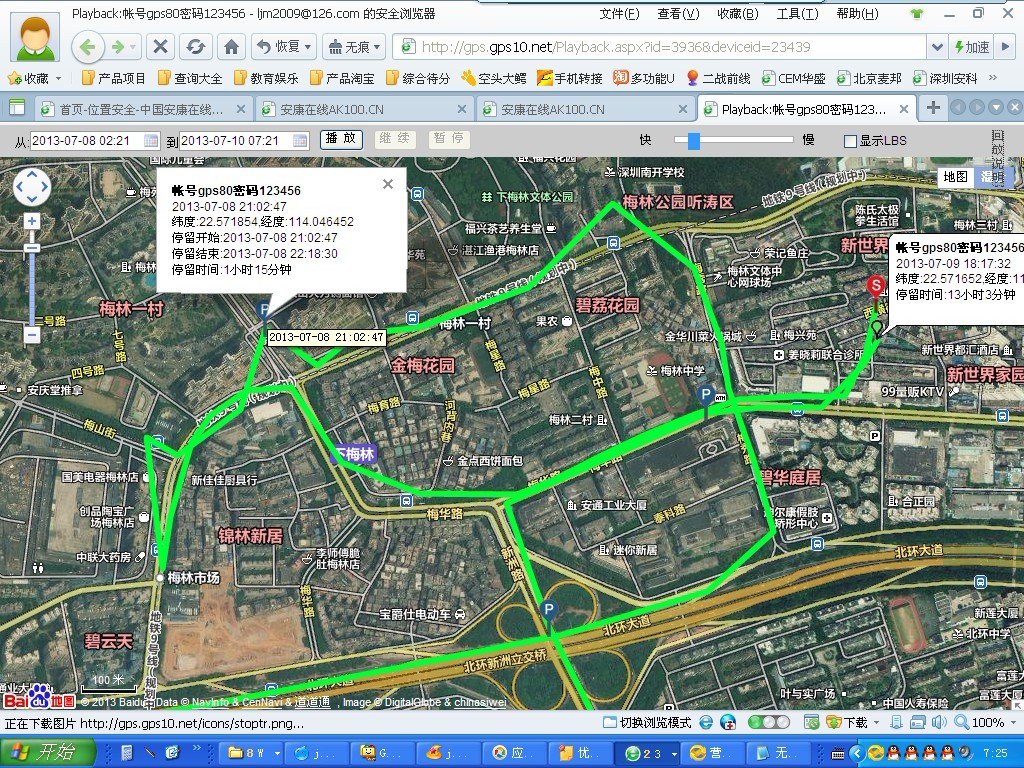Open the 帮助(H) menu

[857, 14]
